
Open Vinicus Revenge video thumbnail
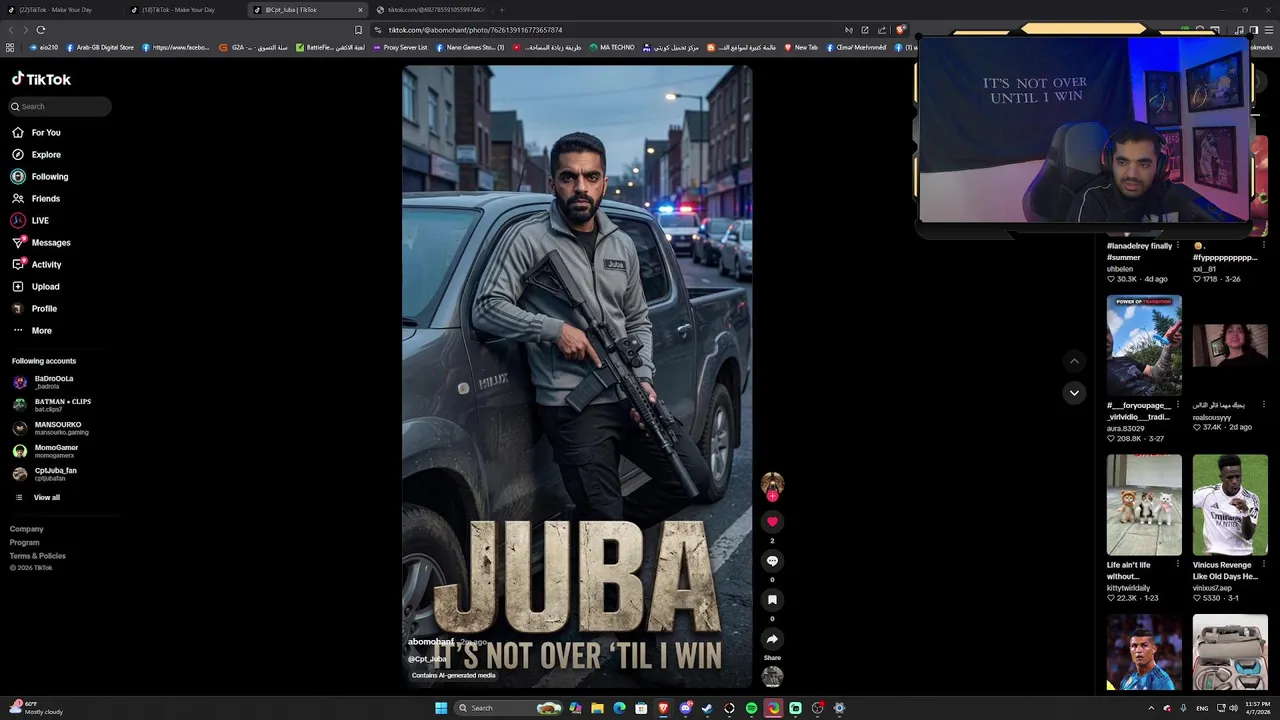(x=1230, y=505)
